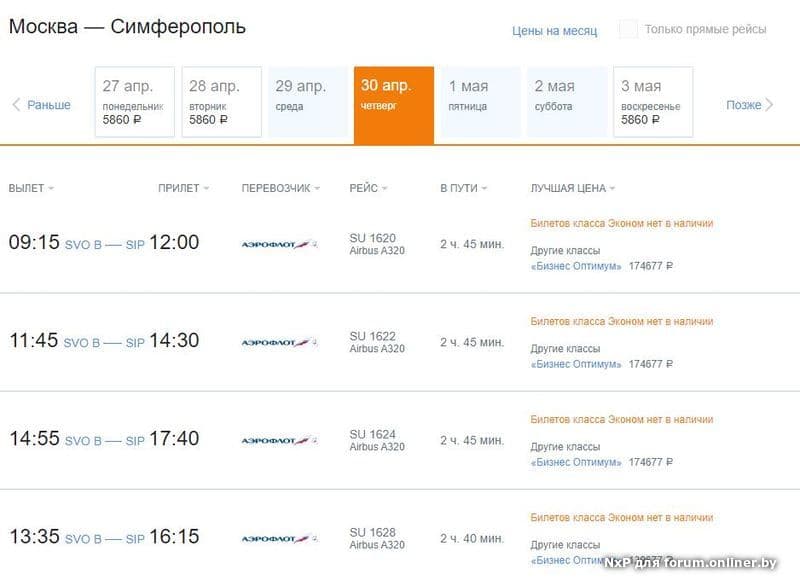Image resolution: width=800 pixels, height=586 pixels.
Task: Click the right arrow next to Позже
Action: click(769, 105)
